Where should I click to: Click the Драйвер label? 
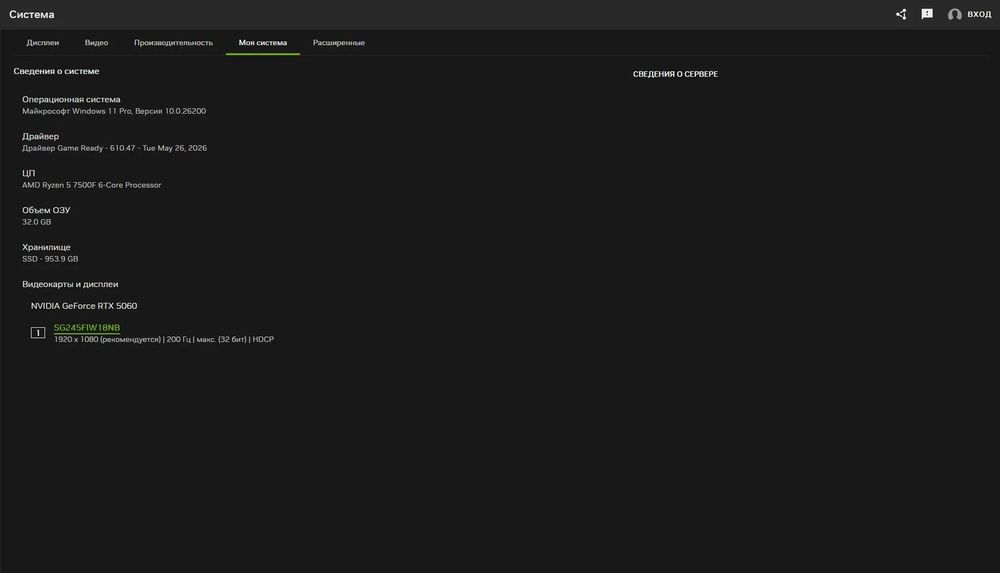(x=40, y=136)
